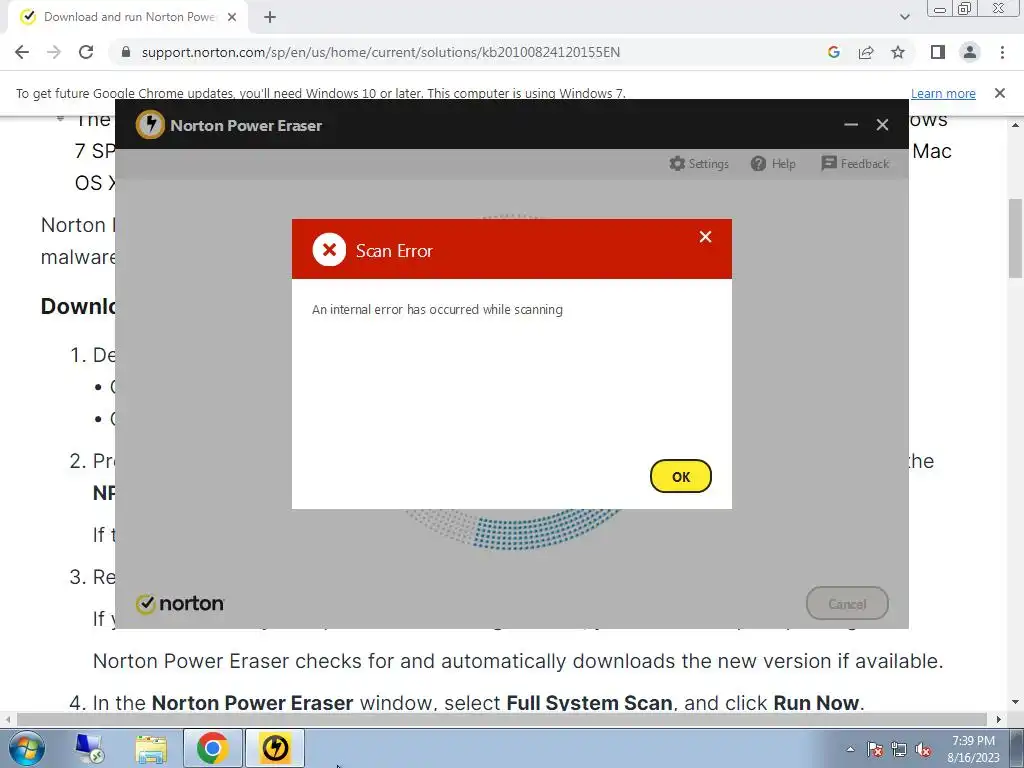
Task: Close the Norton Power Eraser window
Action: pos(882,124)
